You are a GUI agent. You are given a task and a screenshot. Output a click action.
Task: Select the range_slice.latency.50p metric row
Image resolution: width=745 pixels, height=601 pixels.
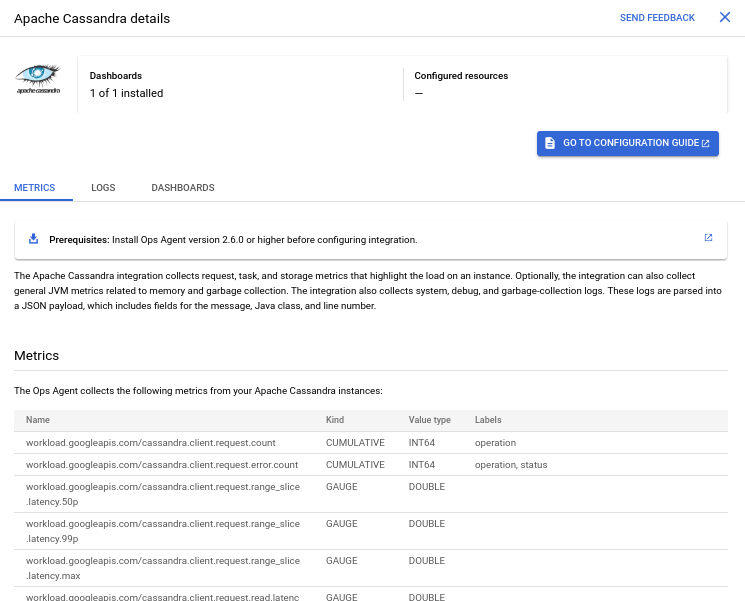(162, 494)
